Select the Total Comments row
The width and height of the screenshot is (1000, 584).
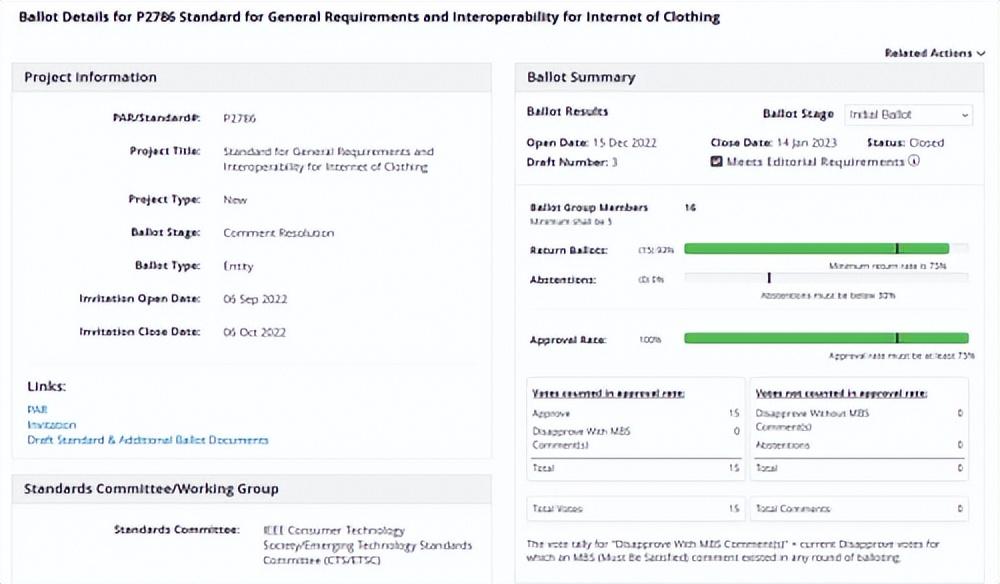click(861, 509)
